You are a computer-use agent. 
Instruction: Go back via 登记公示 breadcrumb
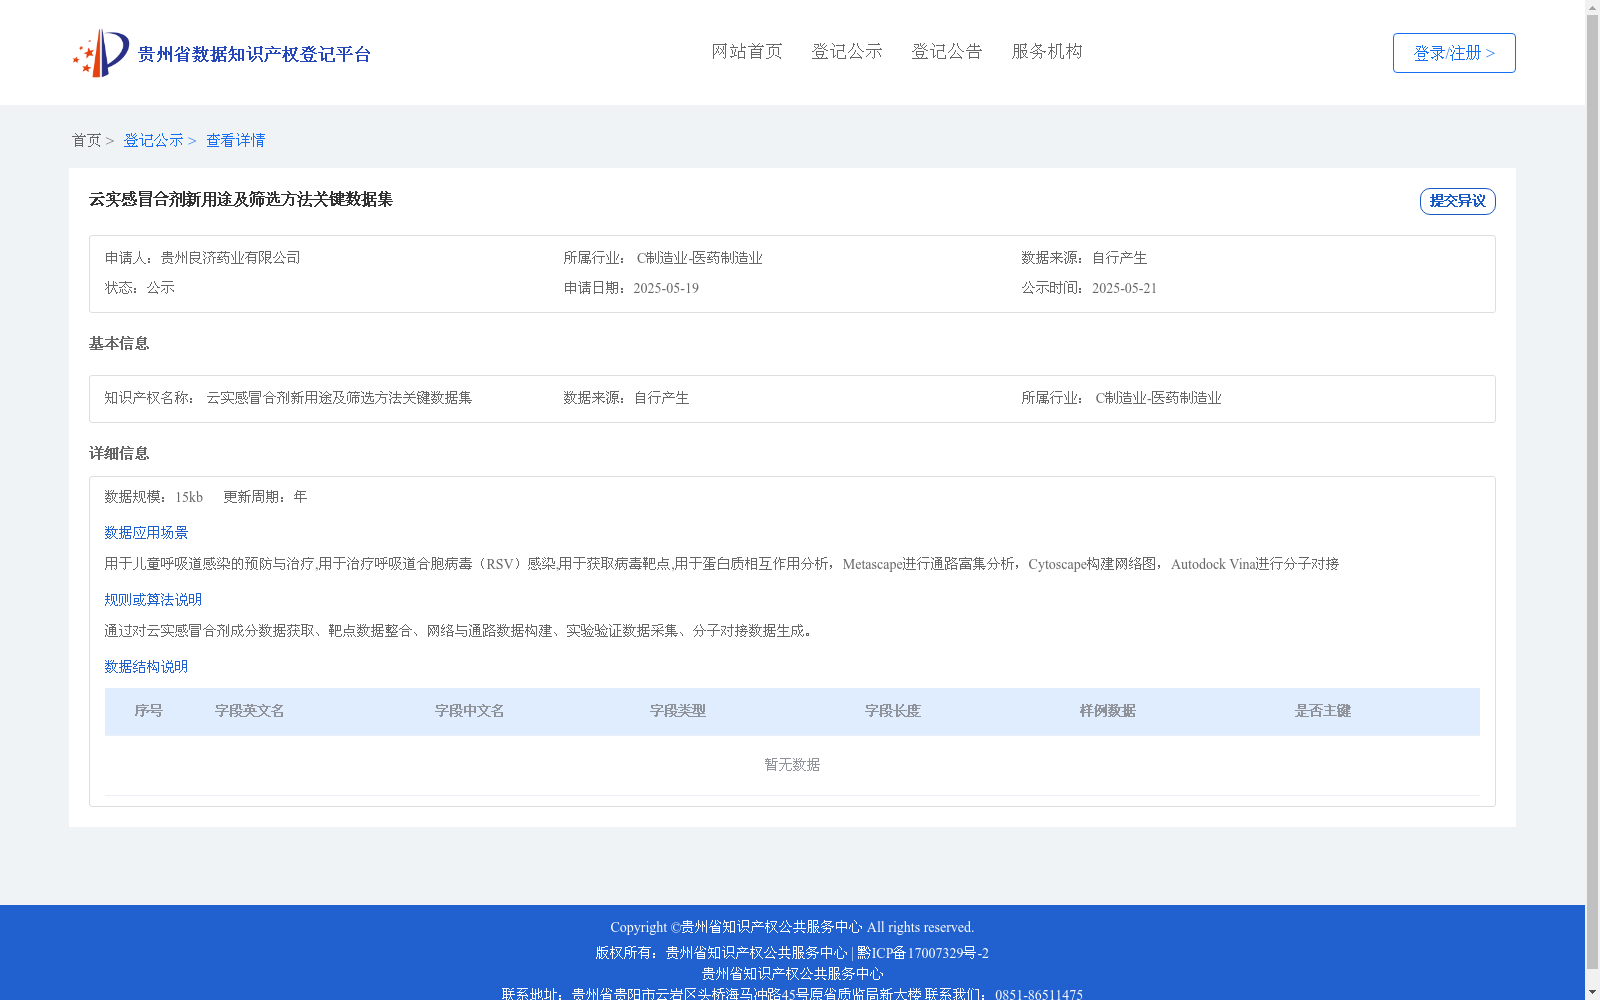click(153, 140)
